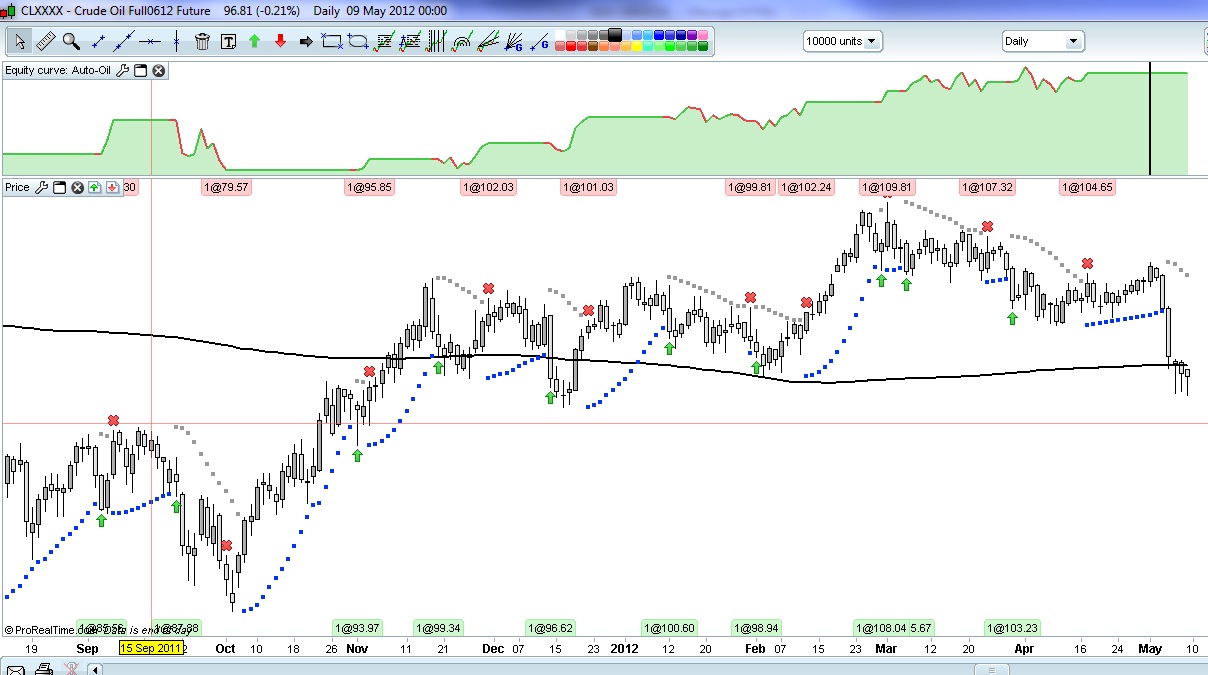
Task: Choose the Gann line tool
Action: pos(539,41)
